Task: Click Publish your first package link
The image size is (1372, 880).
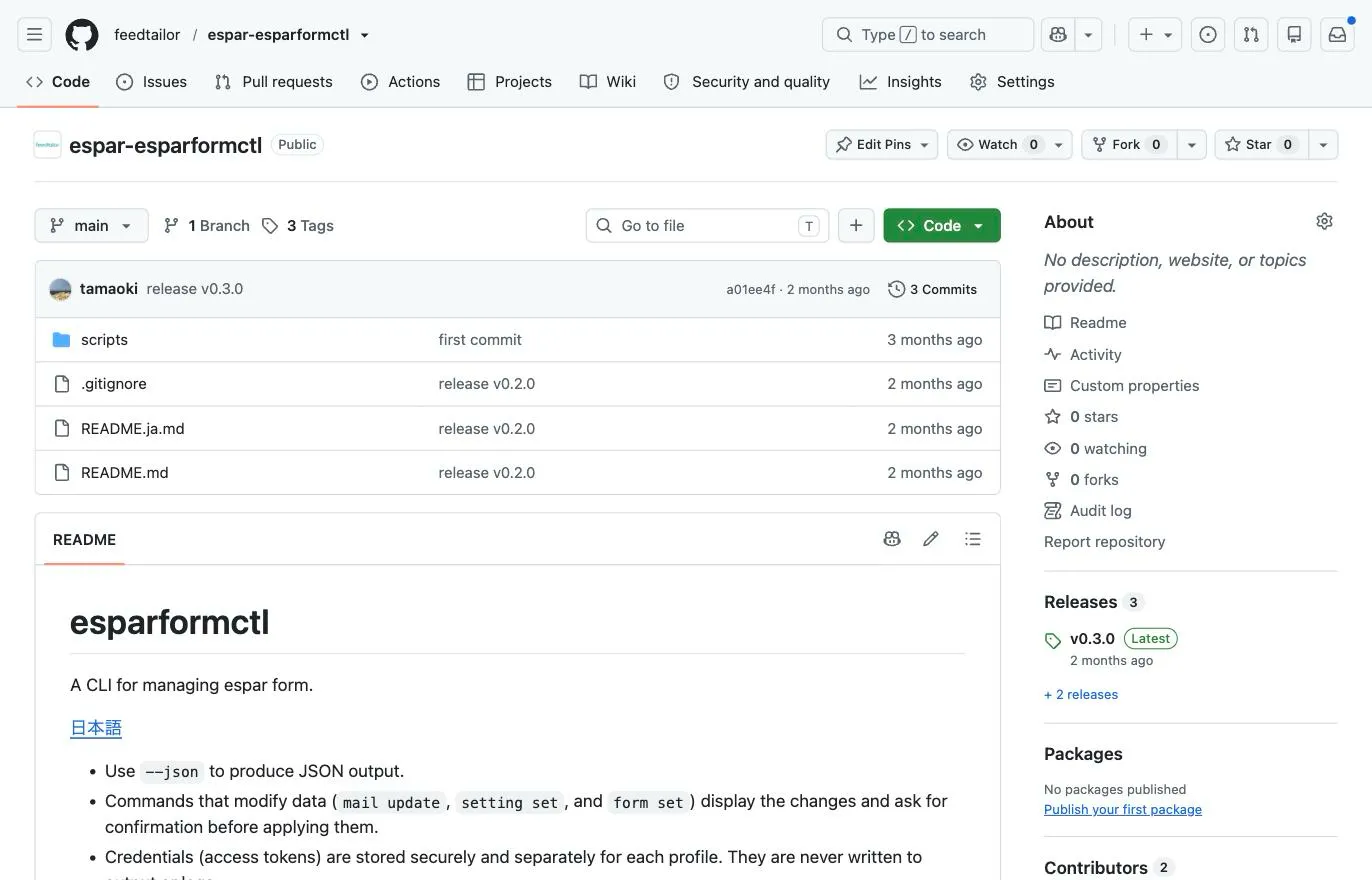Action: pyautogui.click(x=1123, y=809)
